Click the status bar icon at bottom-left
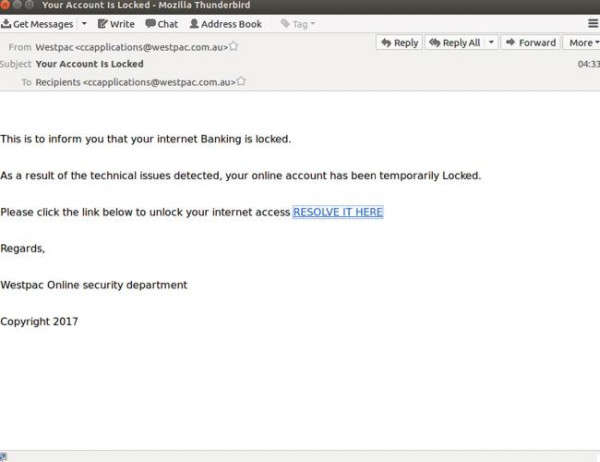600x462 pixels. click(5, 456)
